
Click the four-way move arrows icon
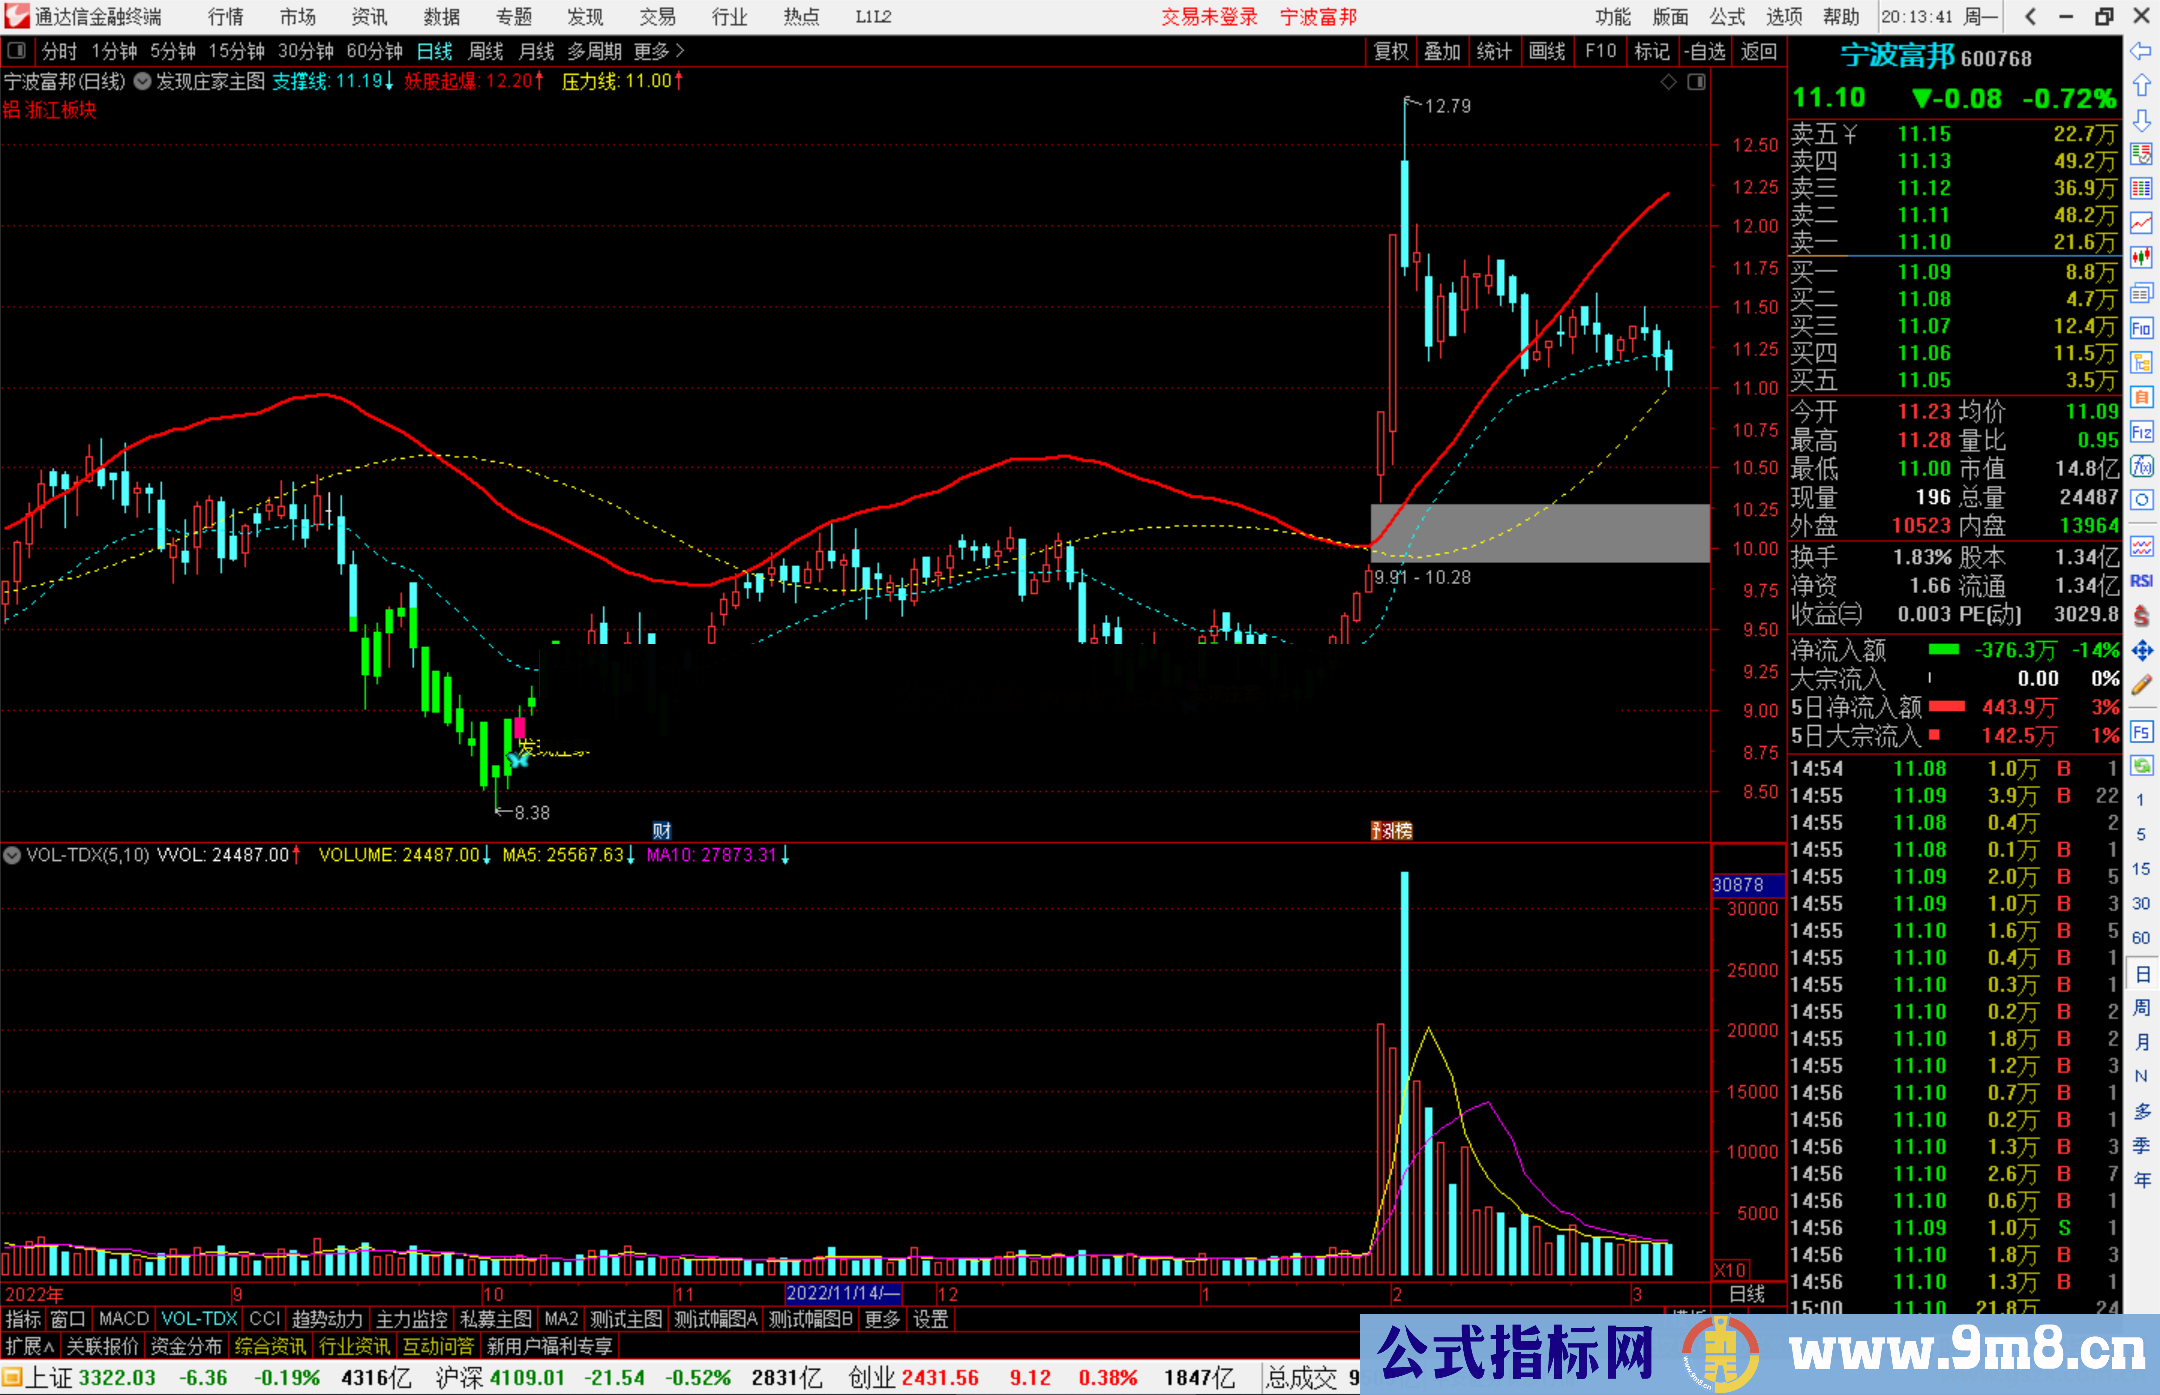coord(2141,651)
